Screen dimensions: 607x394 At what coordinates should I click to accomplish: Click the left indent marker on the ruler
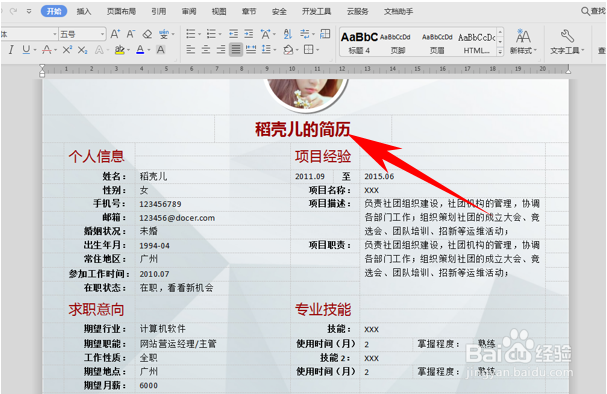click(42, 71)
